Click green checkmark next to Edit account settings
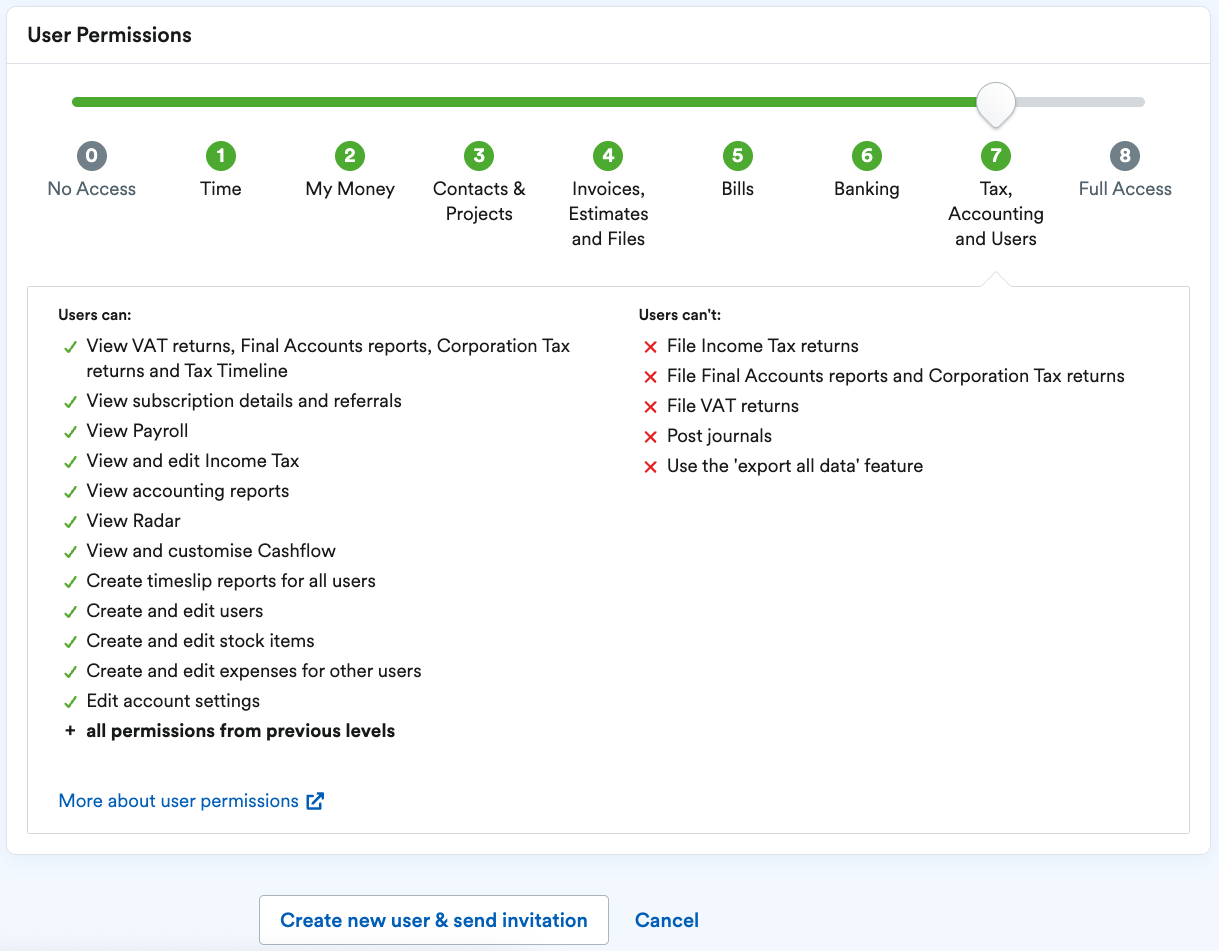The height and width of the screenshot is (951, 1219). [x=70, y=702]
